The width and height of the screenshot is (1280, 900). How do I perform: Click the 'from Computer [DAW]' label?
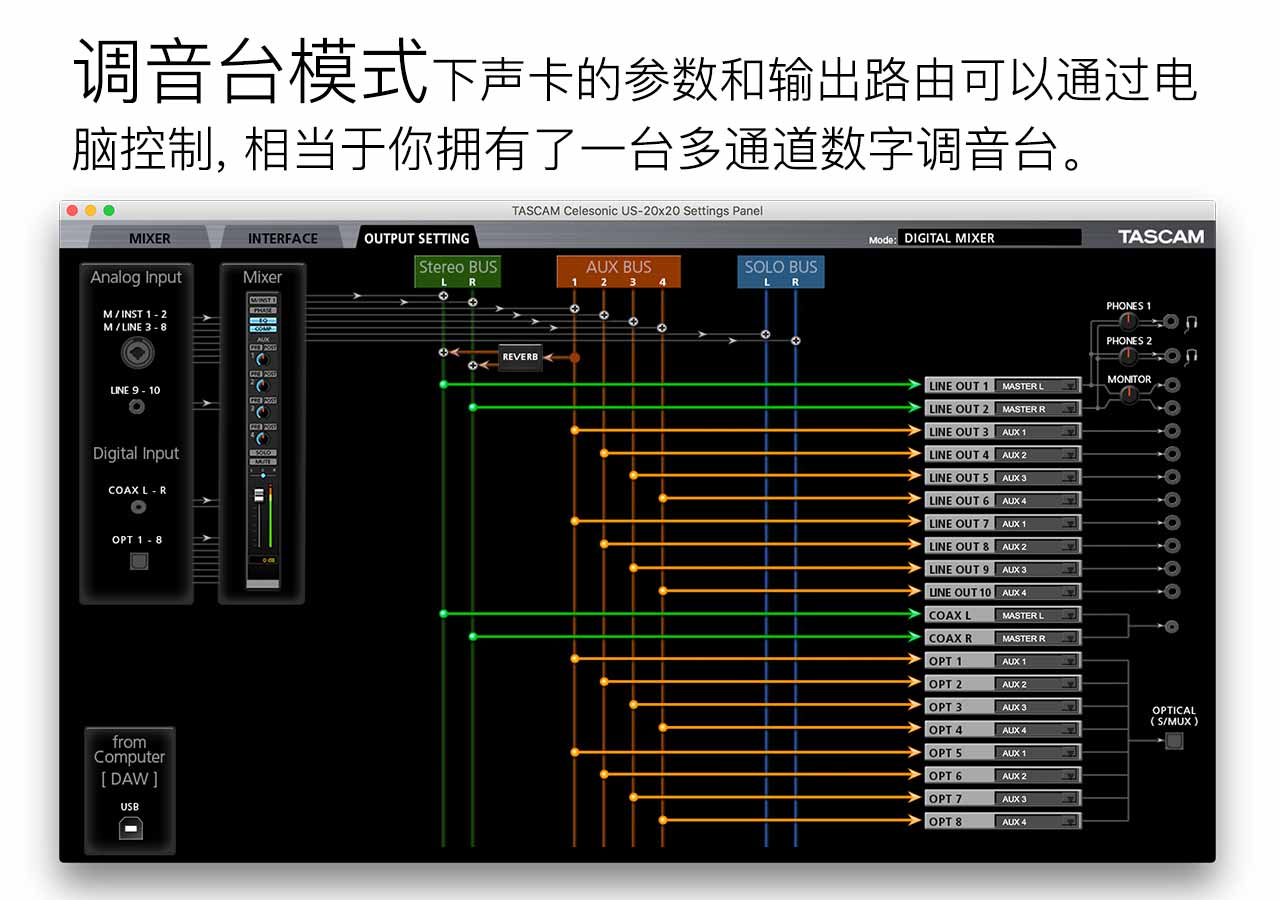[x=130, y=760]
